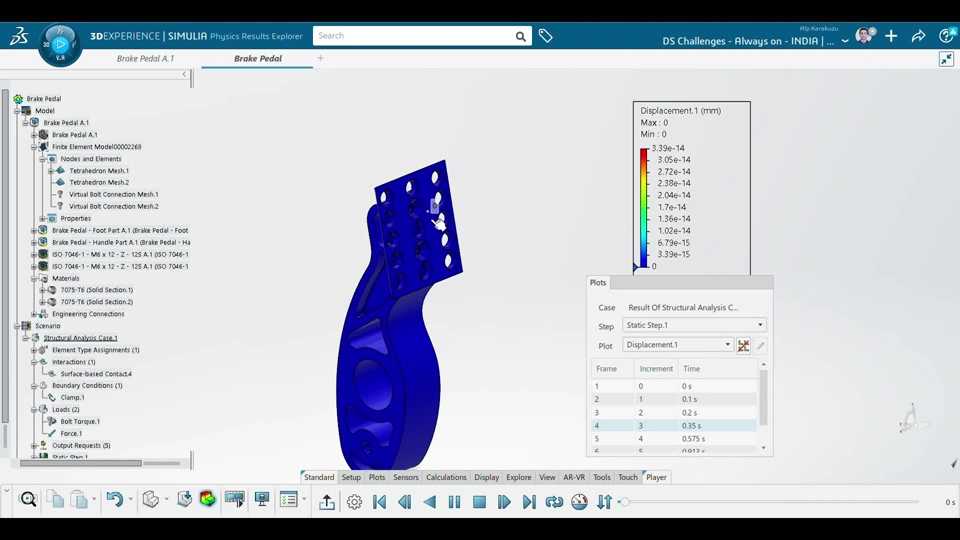Click the film strip animation icon
Viewport: 960px width, 540px height.
(234, 500)
